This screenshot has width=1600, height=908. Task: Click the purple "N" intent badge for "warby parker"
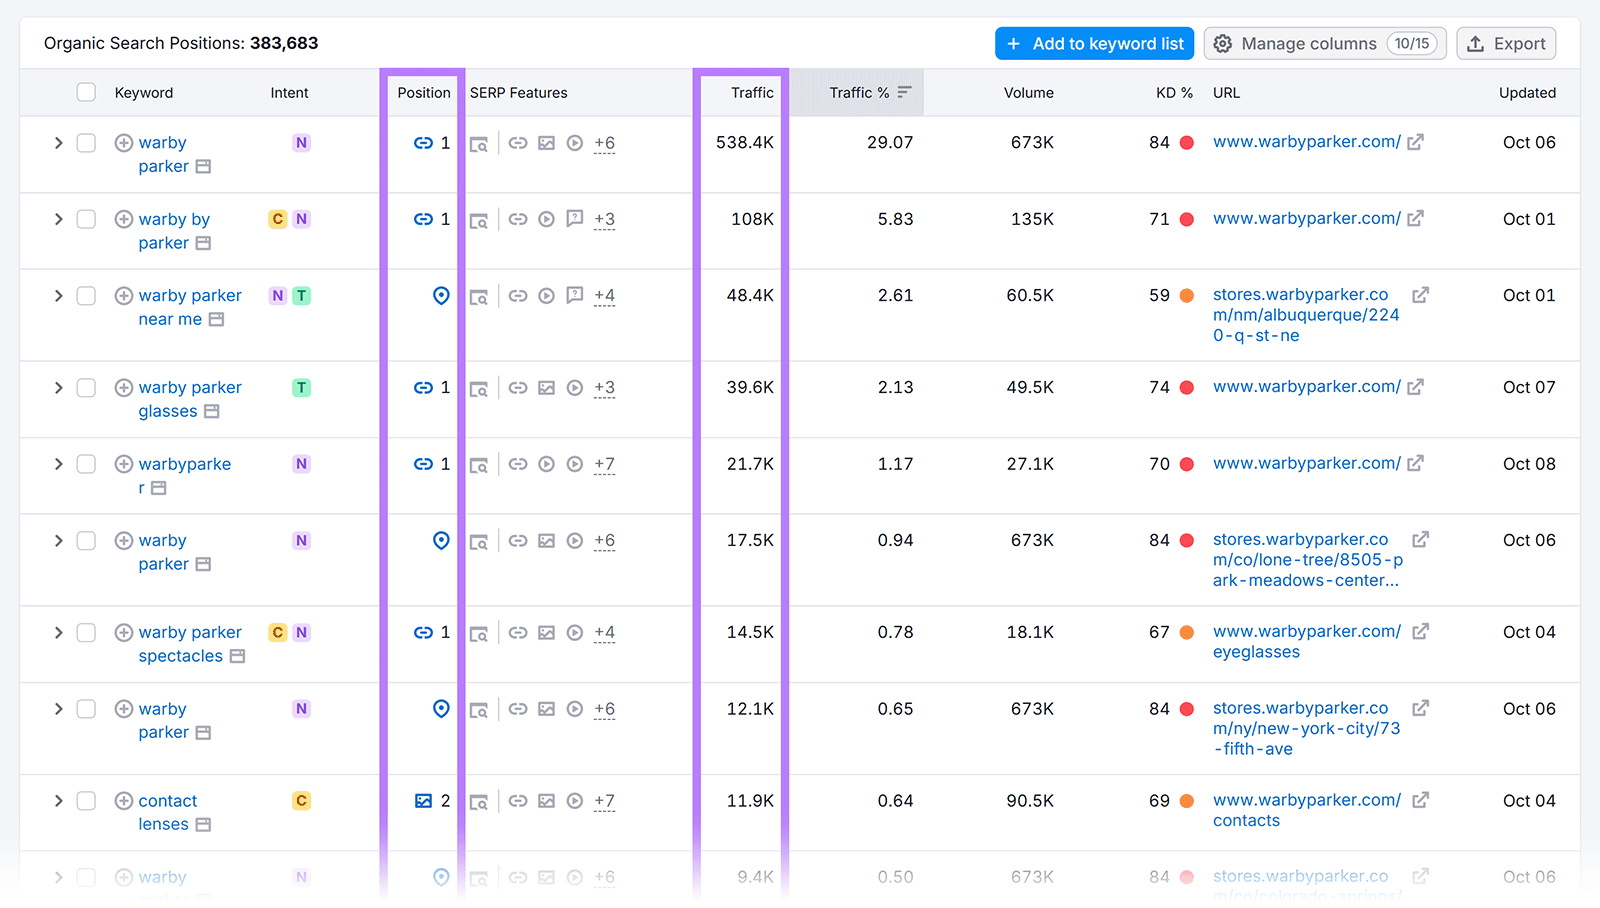pos(301,143)
